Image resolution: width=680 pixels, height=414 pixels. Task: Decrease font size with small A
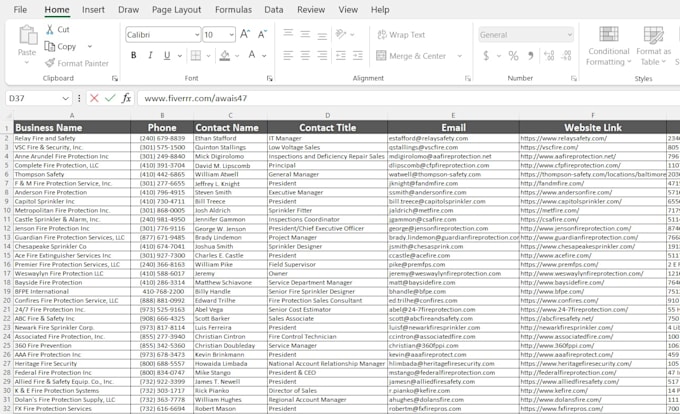pyautogui.click(x=262, y=34)
